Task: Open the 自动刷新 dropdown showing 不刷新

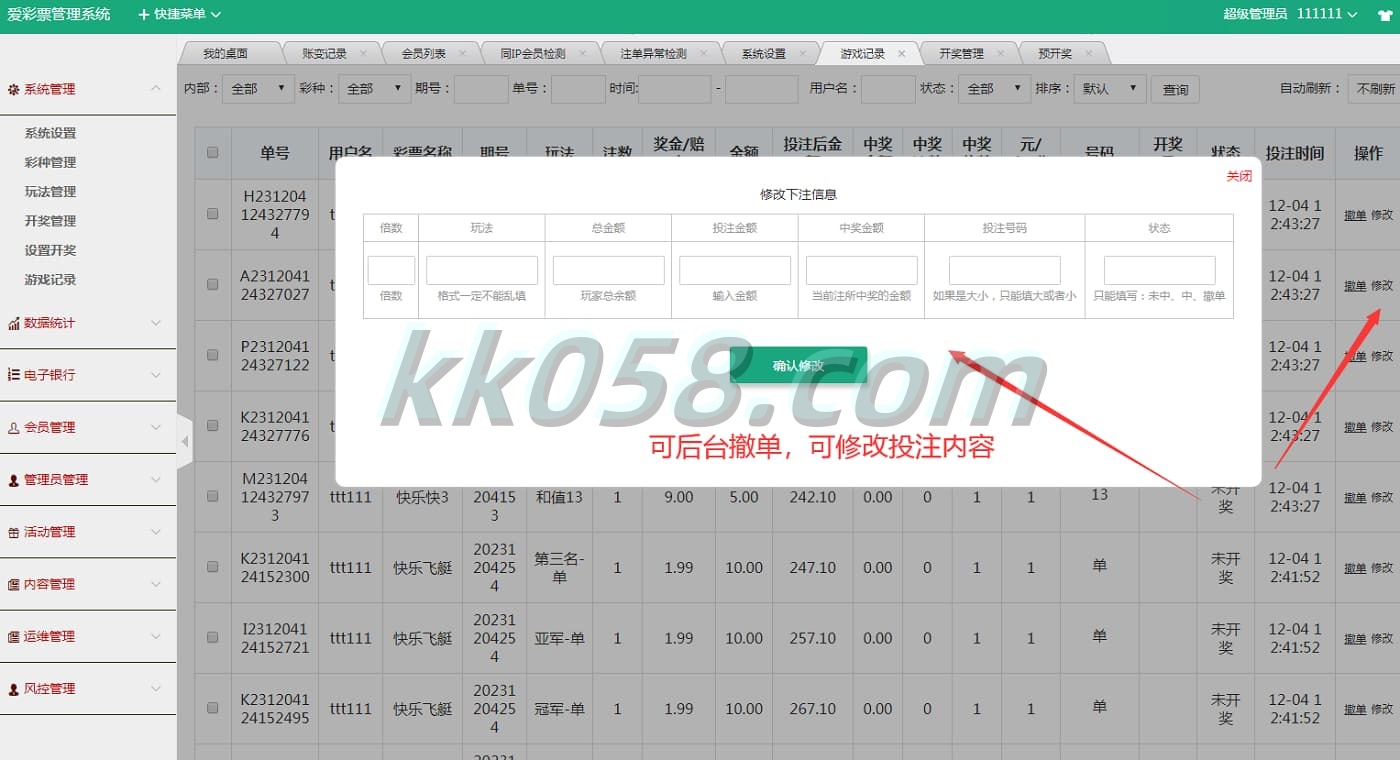Action: click(x=1374, y=89)
